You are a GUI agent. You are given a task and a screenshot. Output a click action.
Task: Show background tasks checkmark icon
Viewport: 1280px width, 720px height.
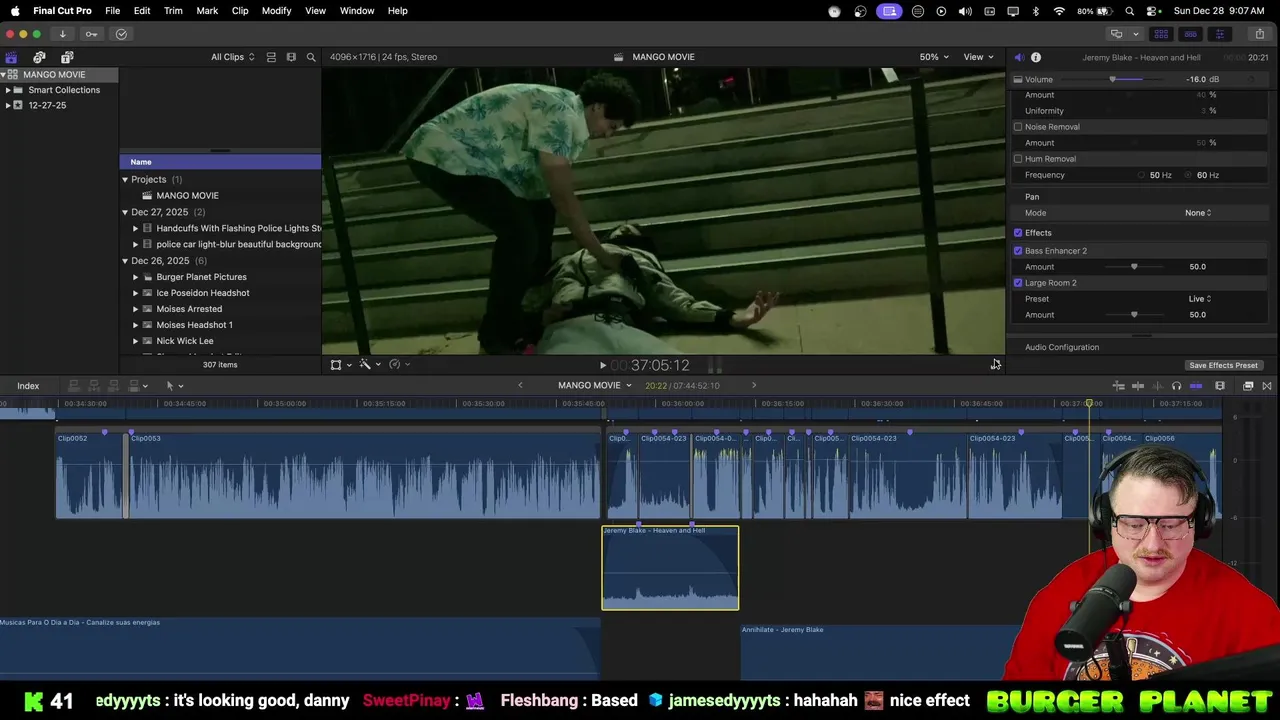(x=121, y=34)
